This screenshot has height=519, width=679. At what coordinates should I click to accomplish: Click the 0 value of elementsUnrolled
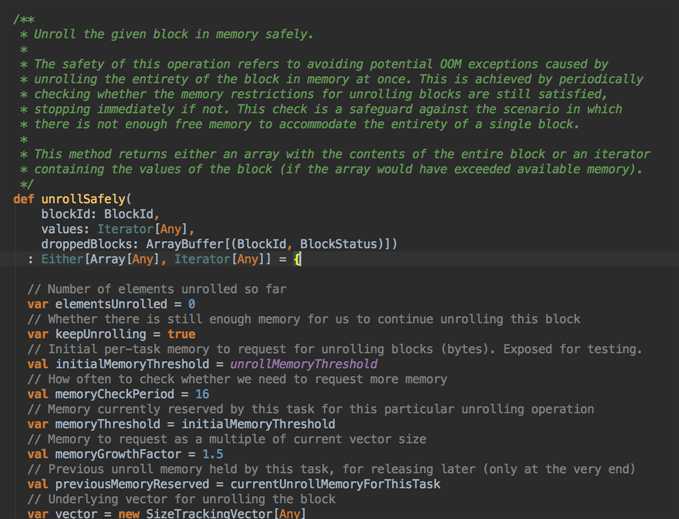coord(191,304)
